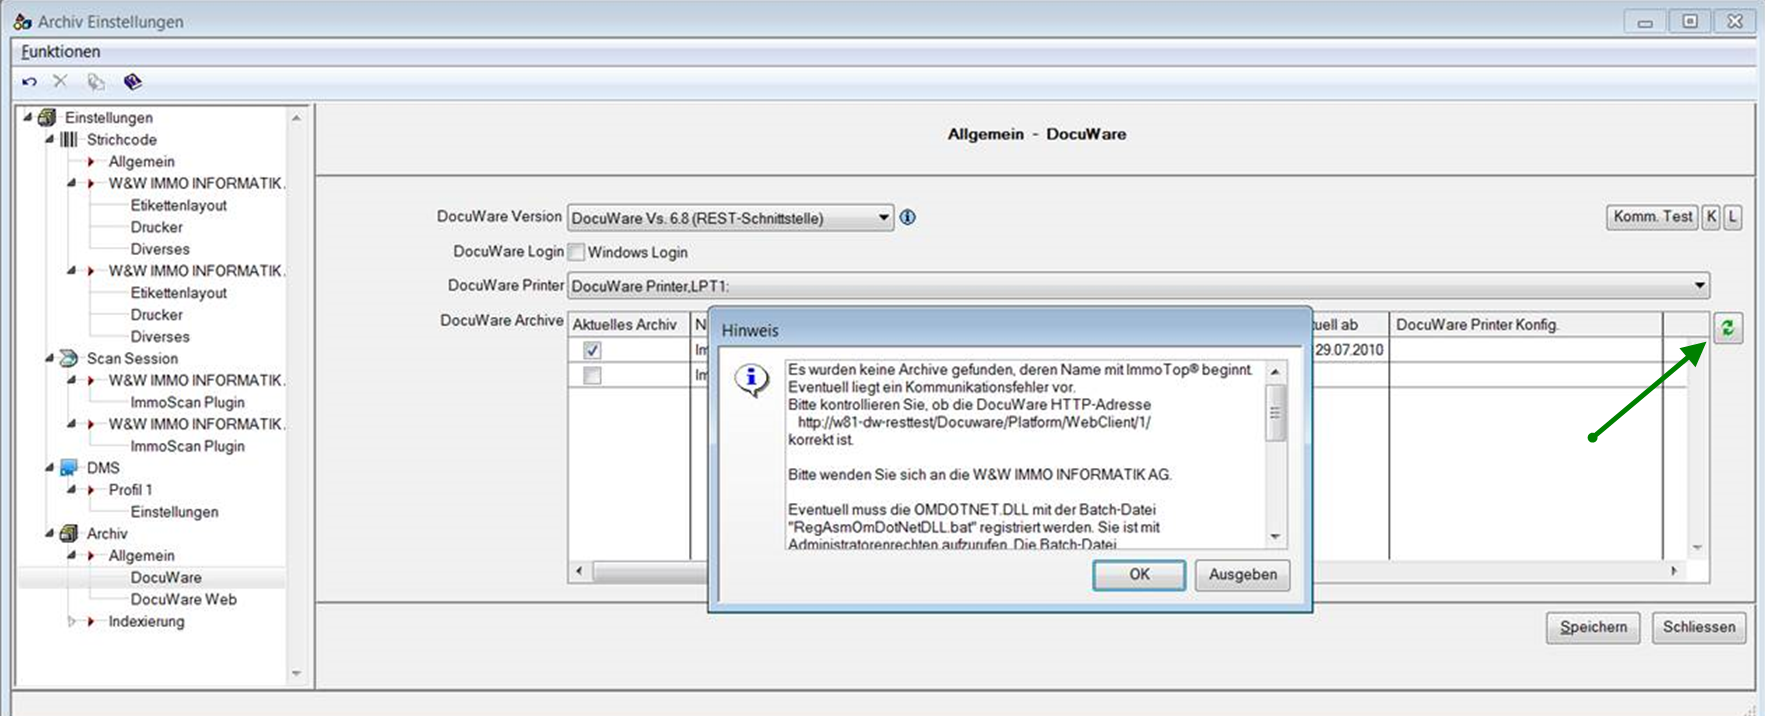The image size is (1765, 716).
Task: Collapse the DMS tree node
Action: [49, 468]
